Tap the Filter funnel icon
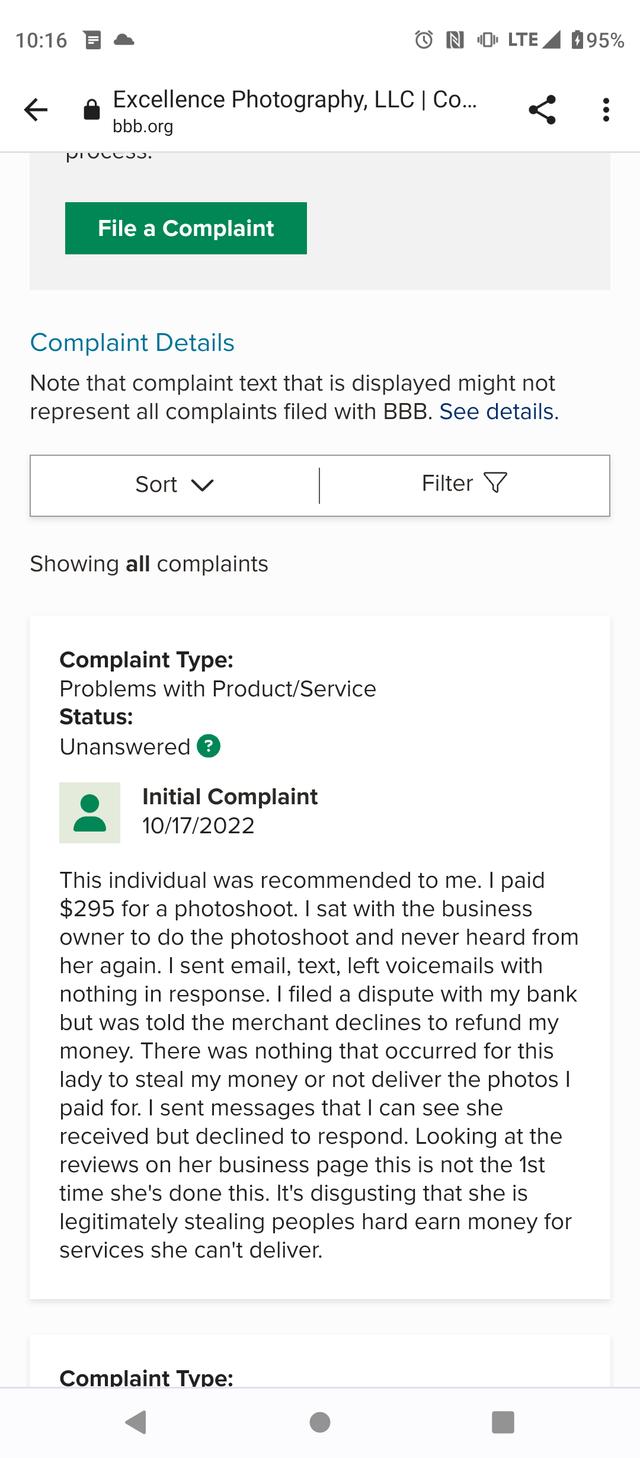 click(x=495, y=484)
